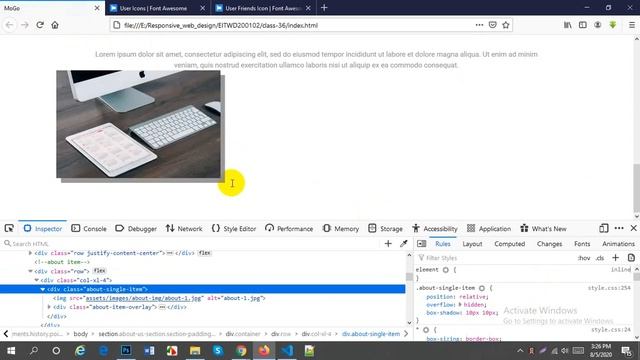This screenshot has height=360, width=640.
Task: Save the page to Pocket
Action: (x=493, y=25)
